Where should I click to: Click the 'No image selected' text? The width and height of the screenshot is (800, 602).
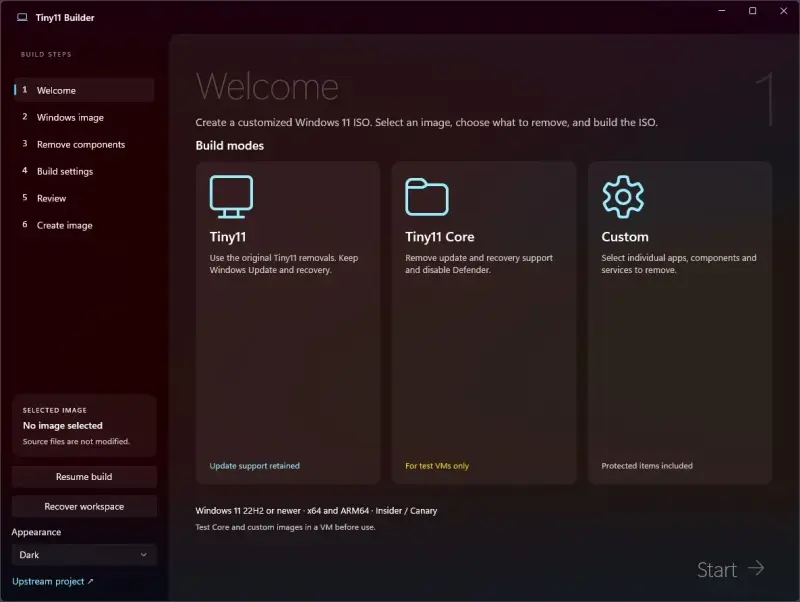point(63,425)
